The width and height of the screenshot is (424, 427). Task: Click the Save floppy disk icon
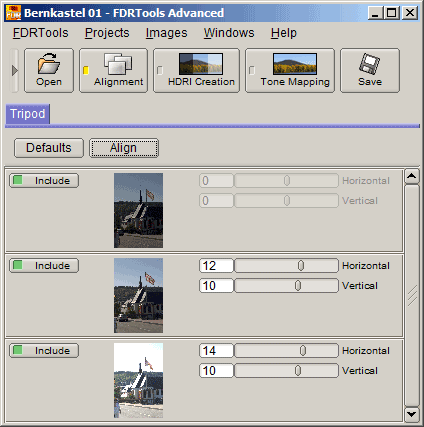pyautogui.click(x=369, y=63)
